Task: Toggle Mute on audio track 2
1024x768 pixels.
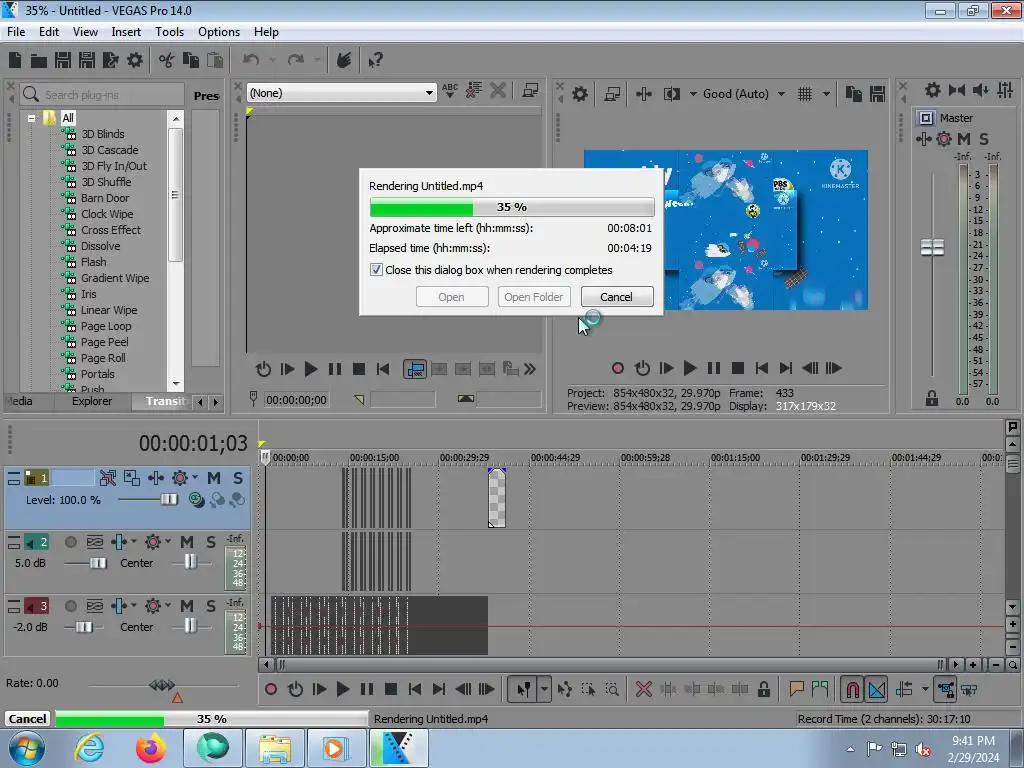Action: coord(187,542)
